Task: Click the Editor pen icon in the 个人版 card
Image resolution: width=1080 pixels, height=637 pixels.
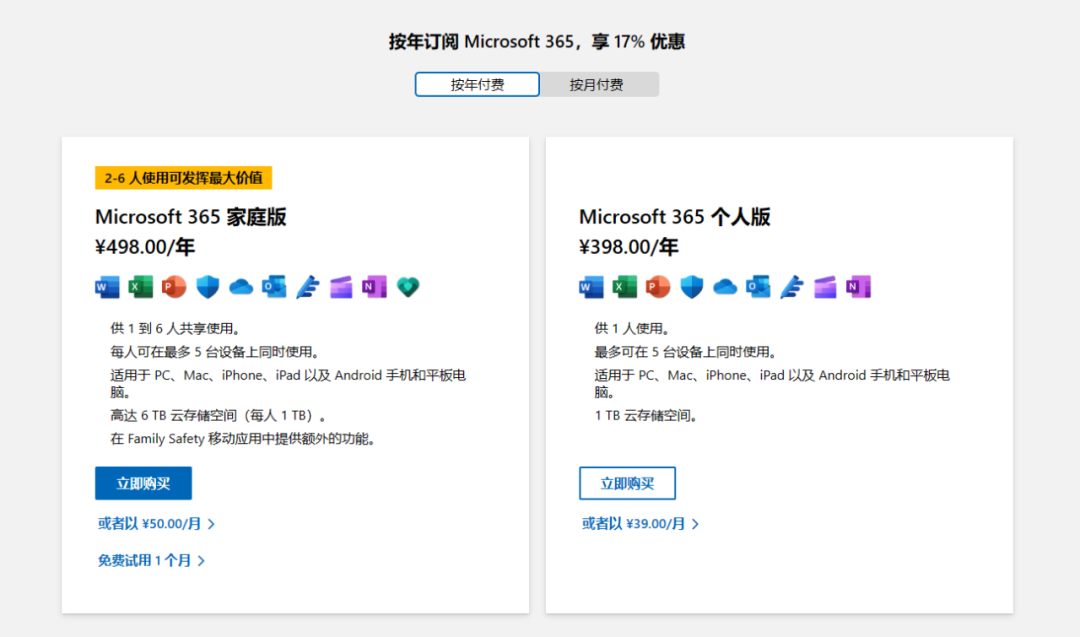Action: (792, 286)
